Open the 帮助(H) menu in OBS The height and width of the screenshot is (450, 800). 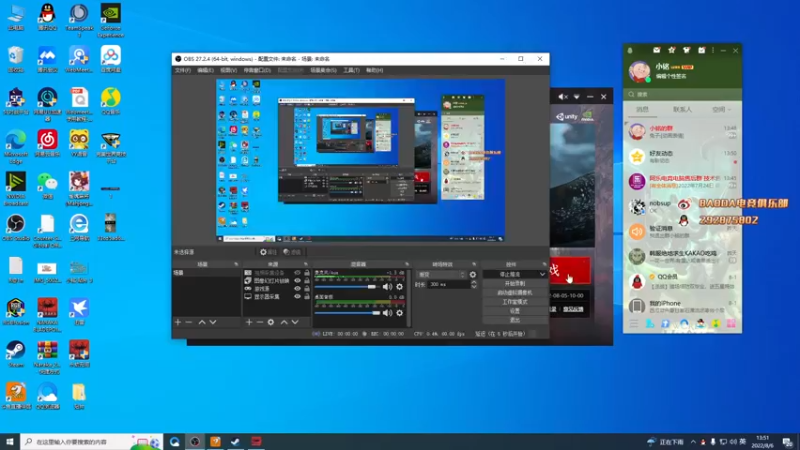point(374,70)
